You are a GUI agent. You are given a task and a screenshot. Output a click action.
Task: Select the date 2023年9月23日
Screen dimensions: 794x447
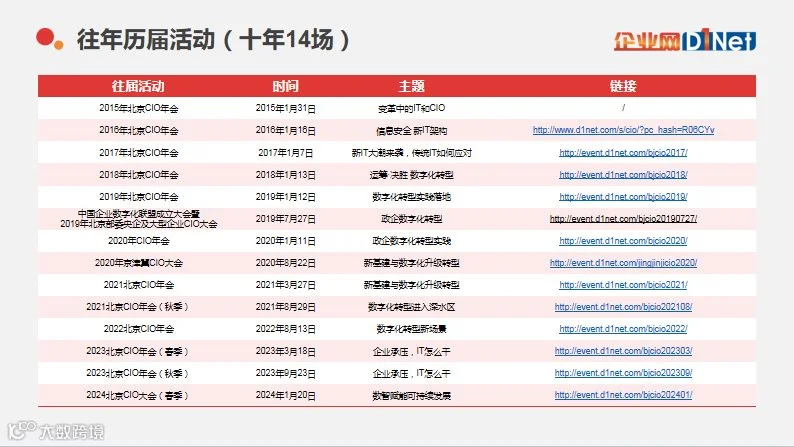click(286, 373)
